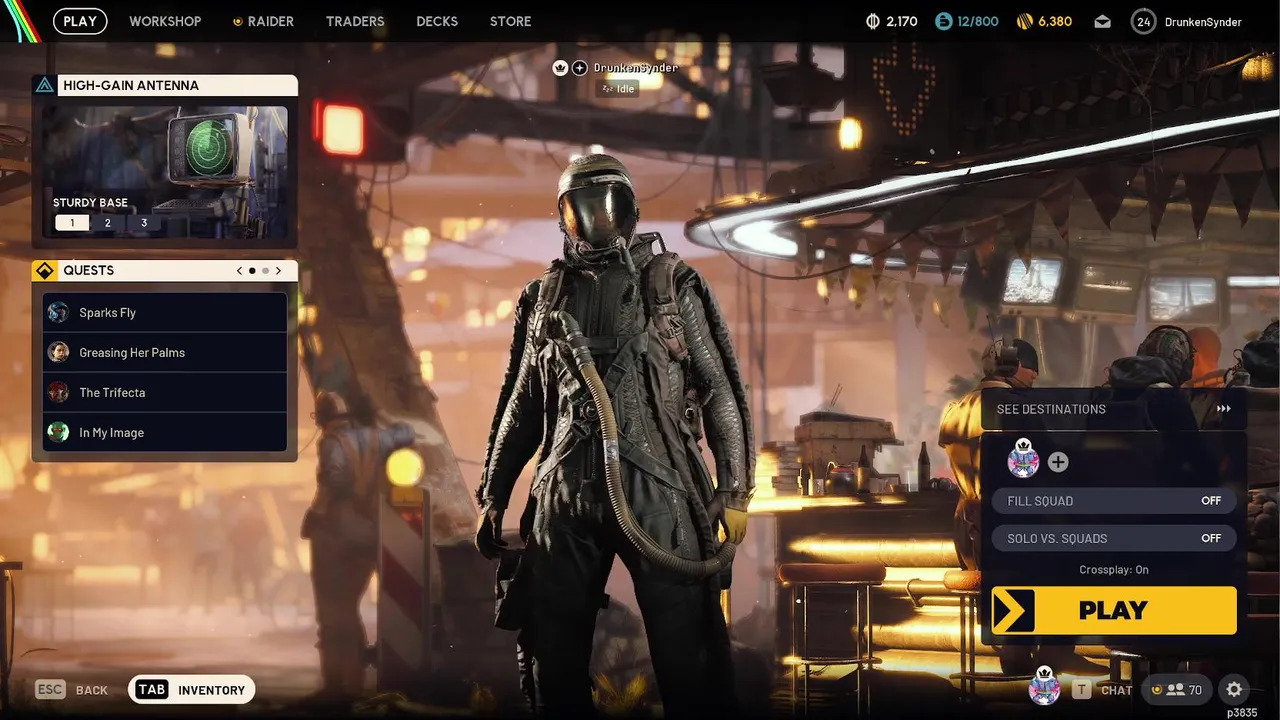Click the Idle status label

pyautogui.click(x=618, y=88)
